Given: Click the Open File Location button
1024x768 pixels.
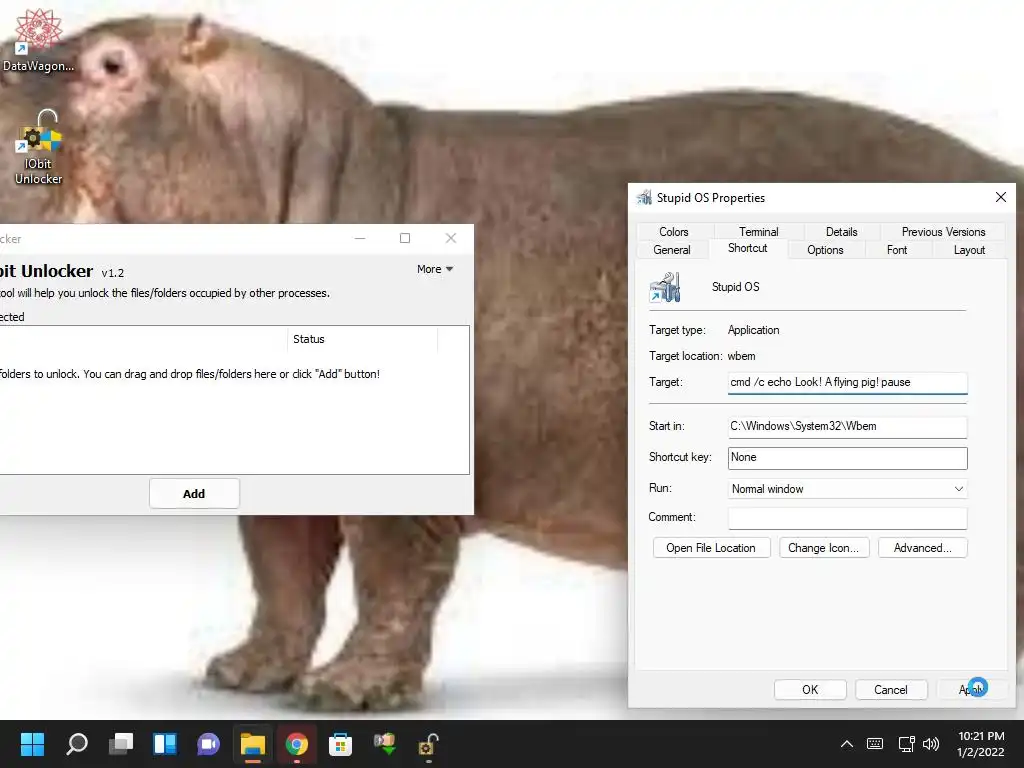Looking at the screenshot, I should pyautogui.click(x=711, y=548).
